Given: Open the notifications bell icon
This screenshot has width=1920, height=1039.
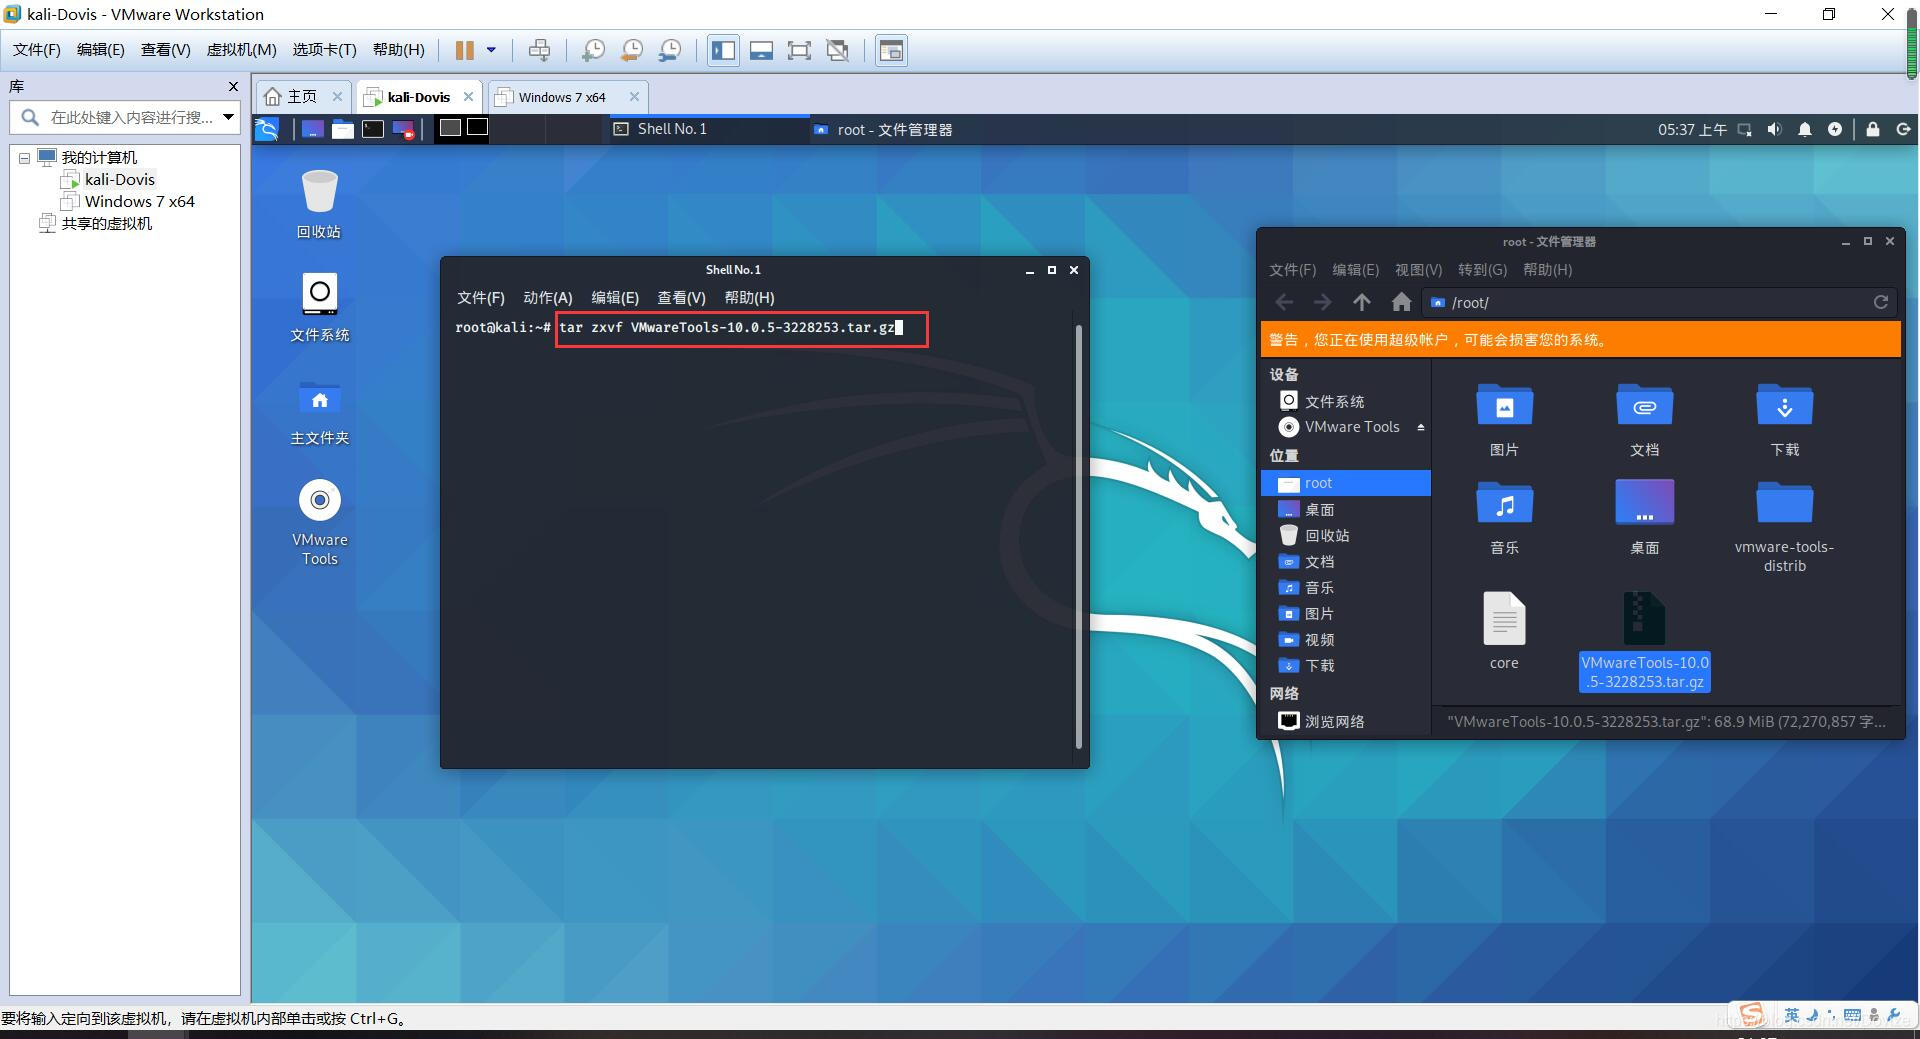Looking at the screenshot, I should (x=1804, y=129).
